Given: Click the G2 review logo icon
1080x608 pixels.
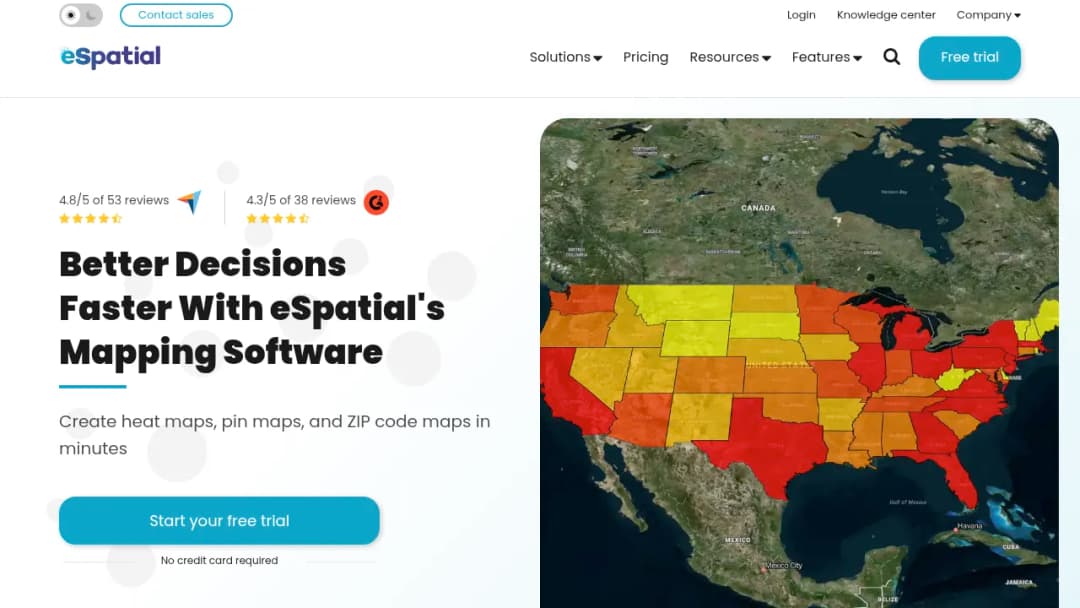Looking at the screenshot, I should pyautogui.click(x=376, y=202).
